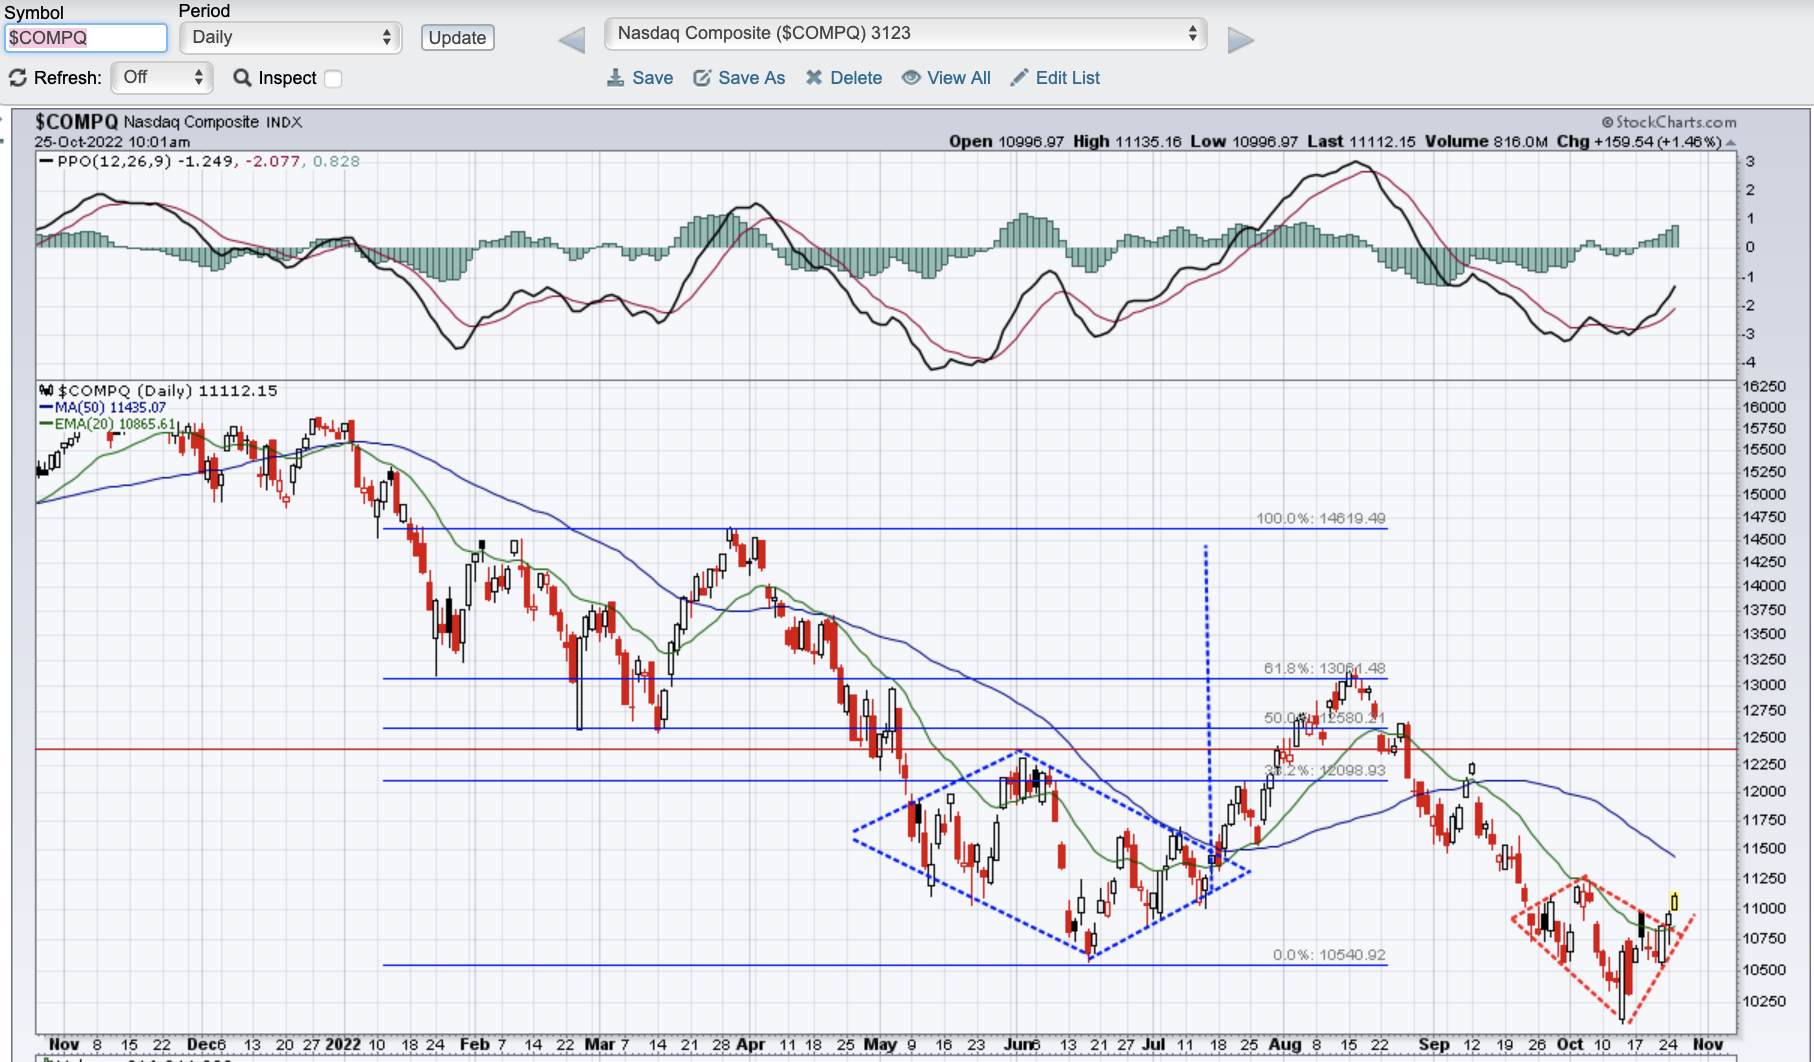This screenshot has width=1814, height=1062.
Task: Click the Edit List link text
Action: pyautogui.click(x=1067, y=78)
